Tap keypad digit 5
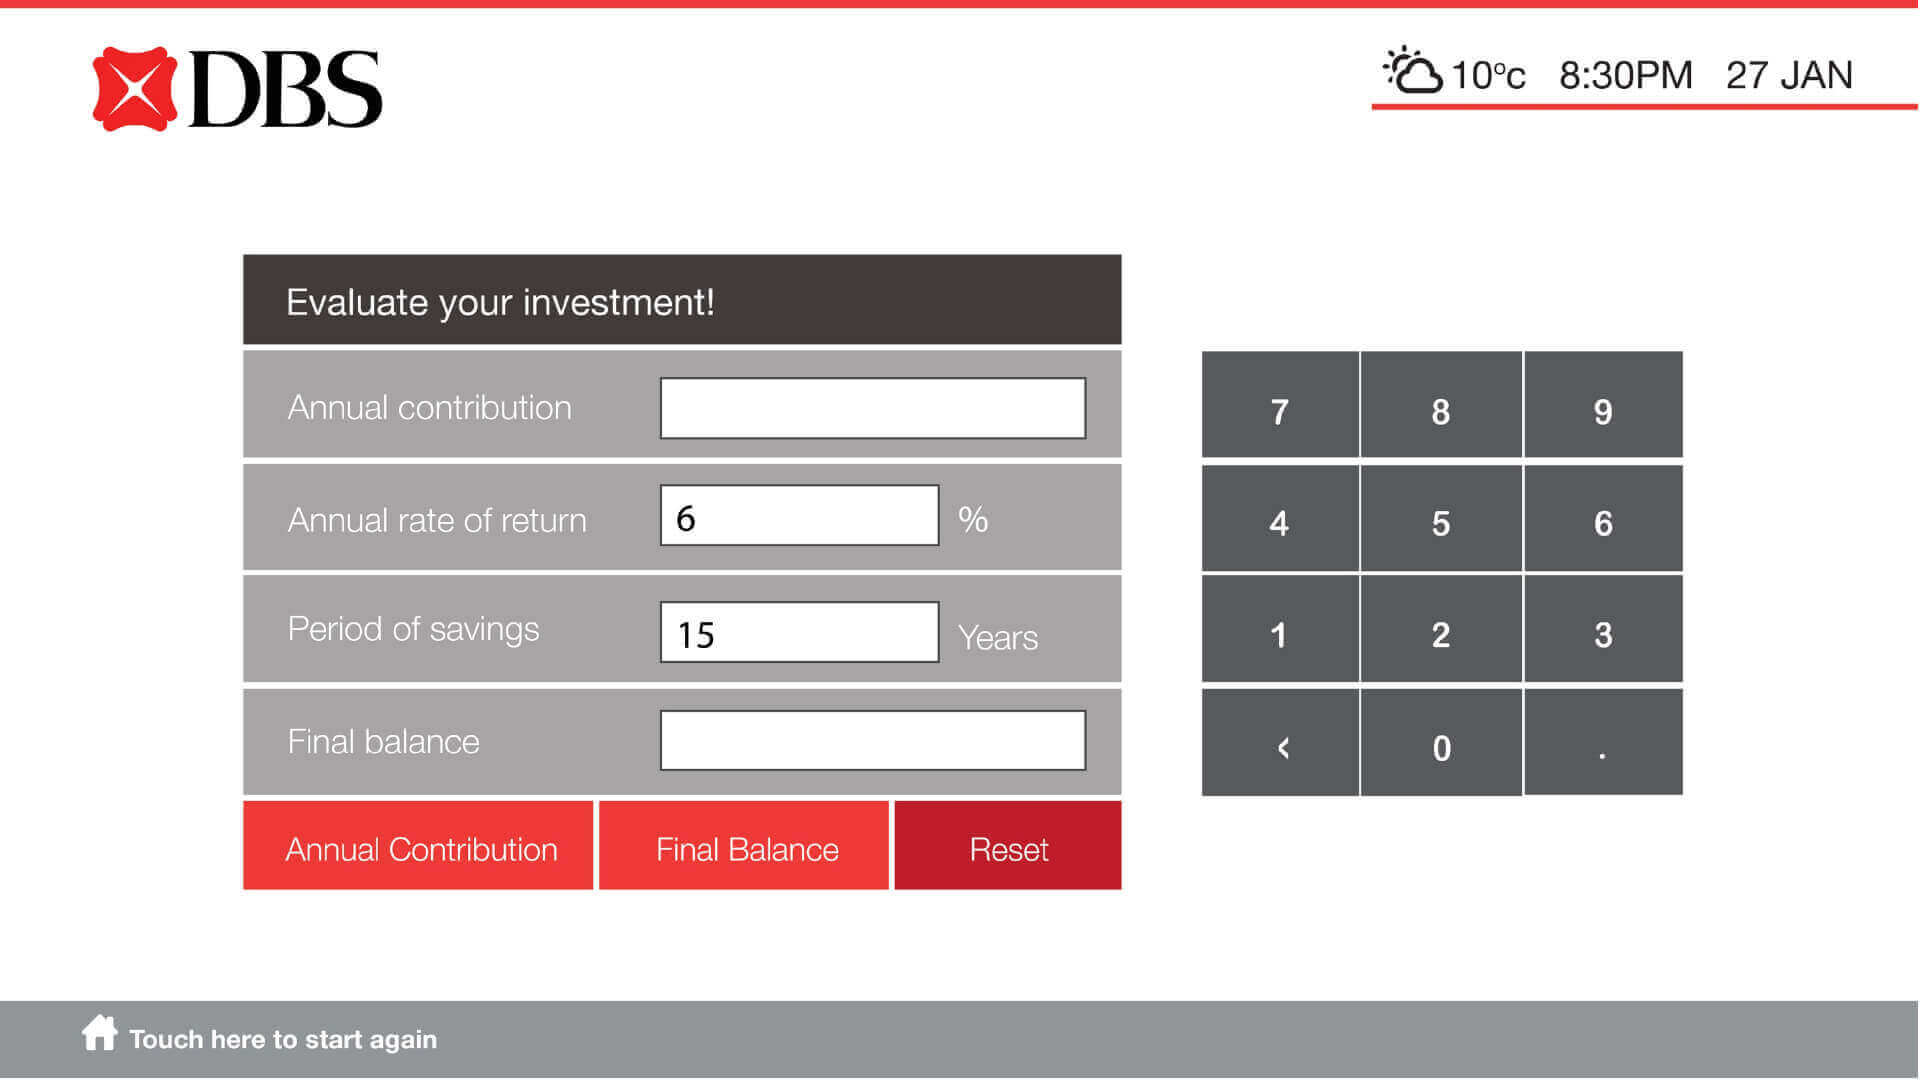The height and width of the screenshot is (1080, 1920). 1440,522
